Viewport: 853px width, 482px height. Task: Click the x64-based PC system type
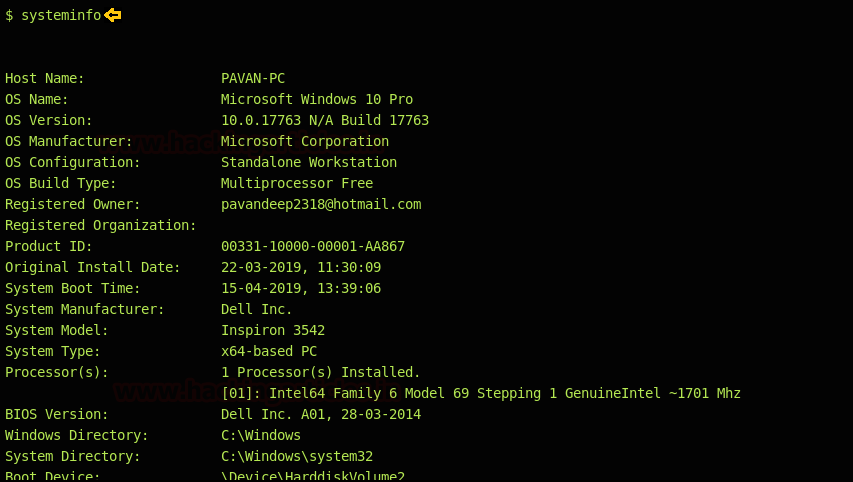click(x=268, y=351)
